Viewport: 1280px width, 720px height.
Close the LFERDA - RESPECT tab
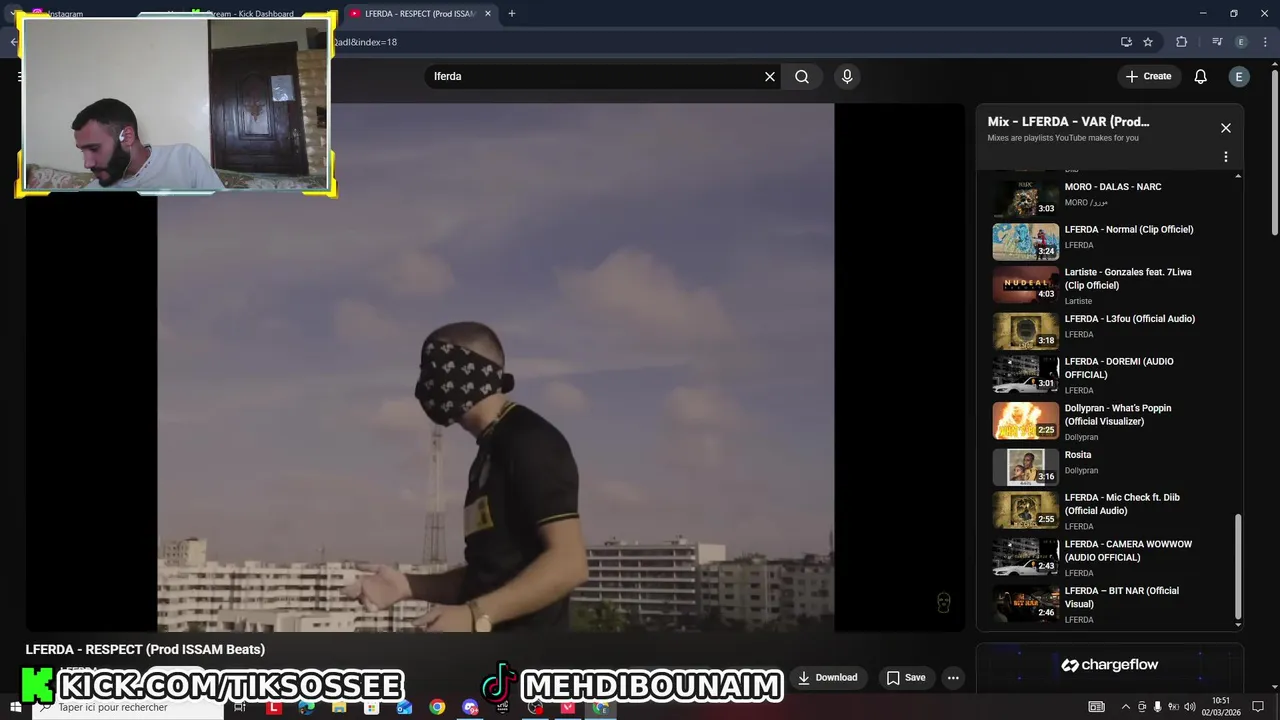tap(488, 14)
